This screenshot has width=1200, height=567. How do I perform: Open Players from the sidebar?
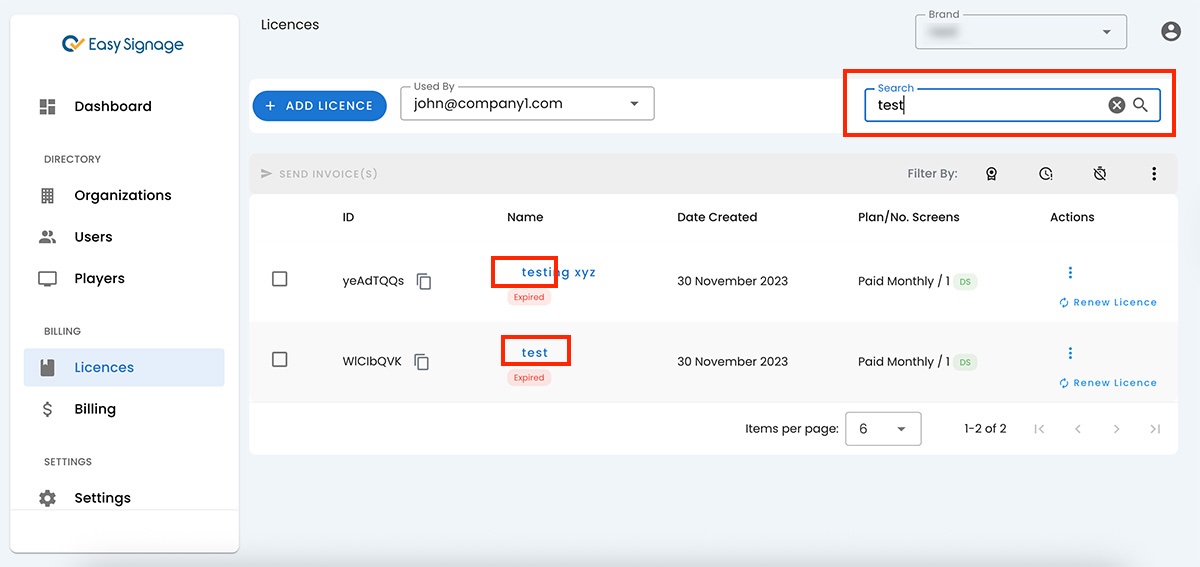point(99,278)
